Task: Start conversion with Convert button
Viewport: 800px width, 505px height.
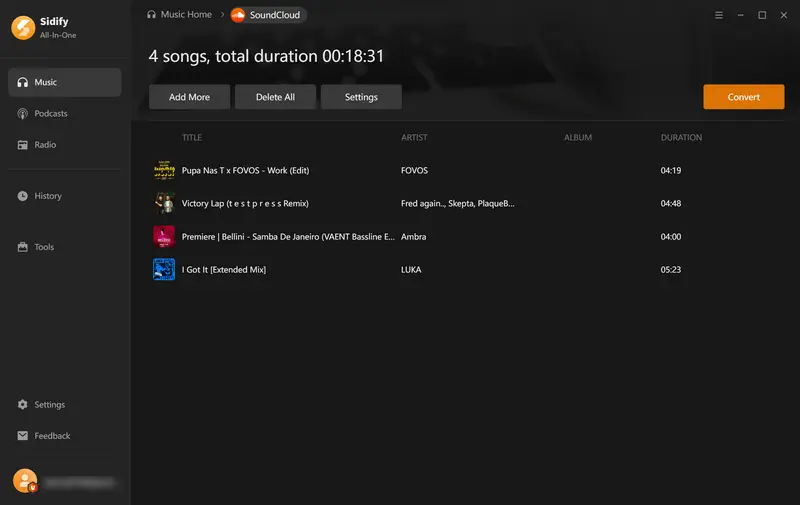Action: pos(744,97)
